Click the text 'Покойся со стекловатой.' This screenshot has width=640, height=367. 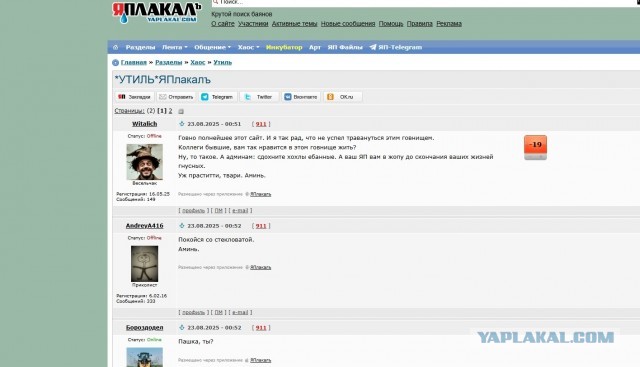(x=216, y=240)
